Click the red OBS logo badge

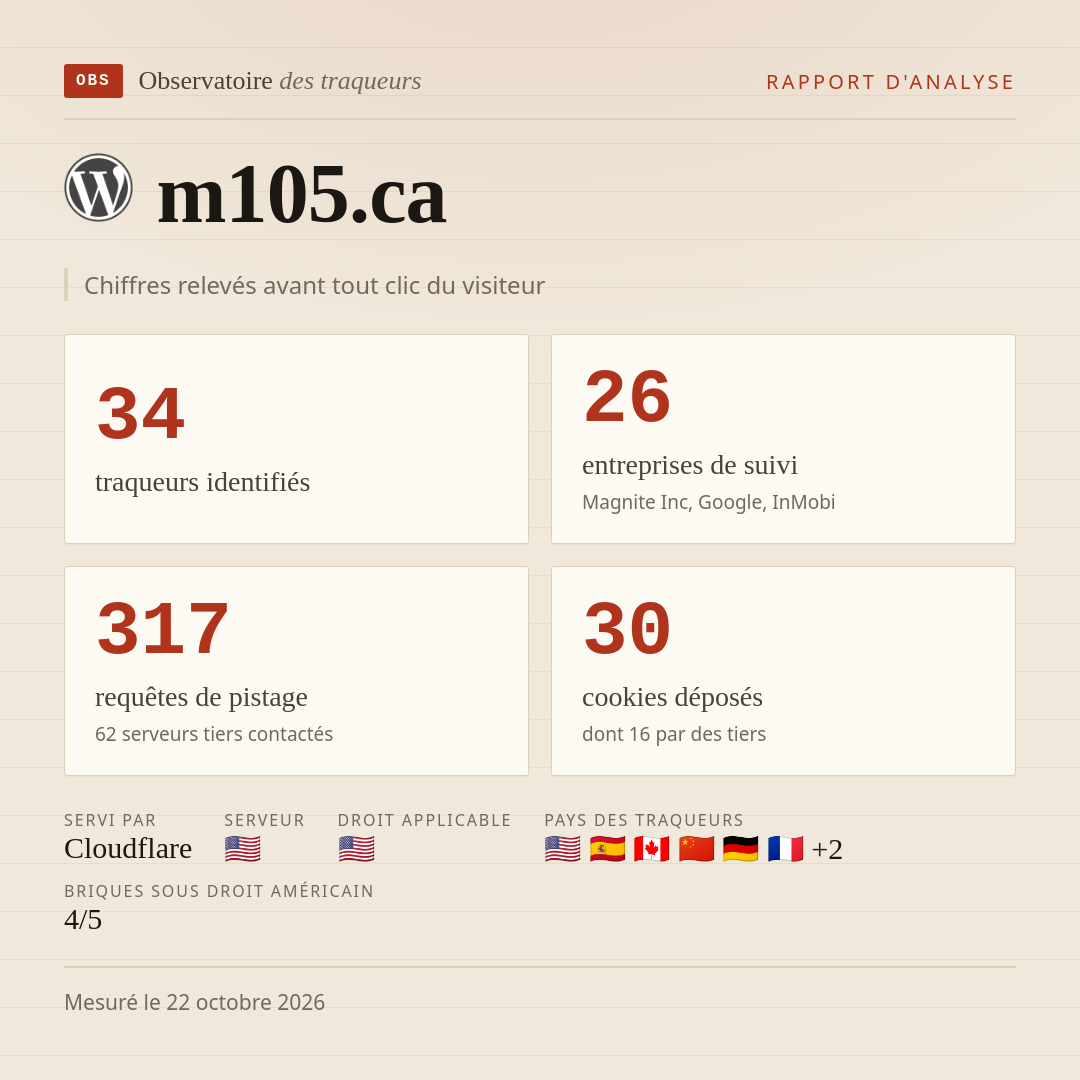pos(94,81)
